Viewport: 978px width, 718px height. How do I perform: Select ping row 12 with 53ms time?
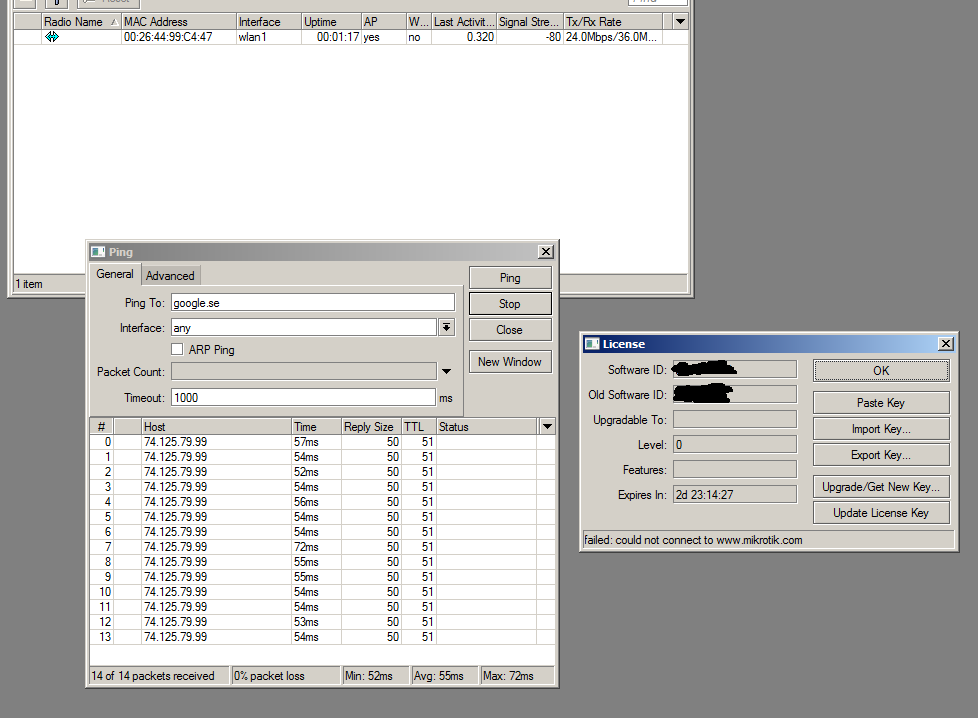(x=322, y=621)
